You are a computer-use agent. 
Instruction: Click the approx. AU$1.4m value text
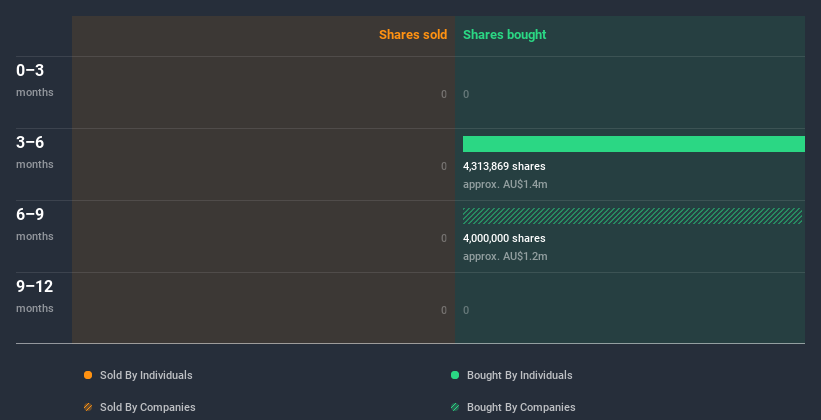coord(505,184)
